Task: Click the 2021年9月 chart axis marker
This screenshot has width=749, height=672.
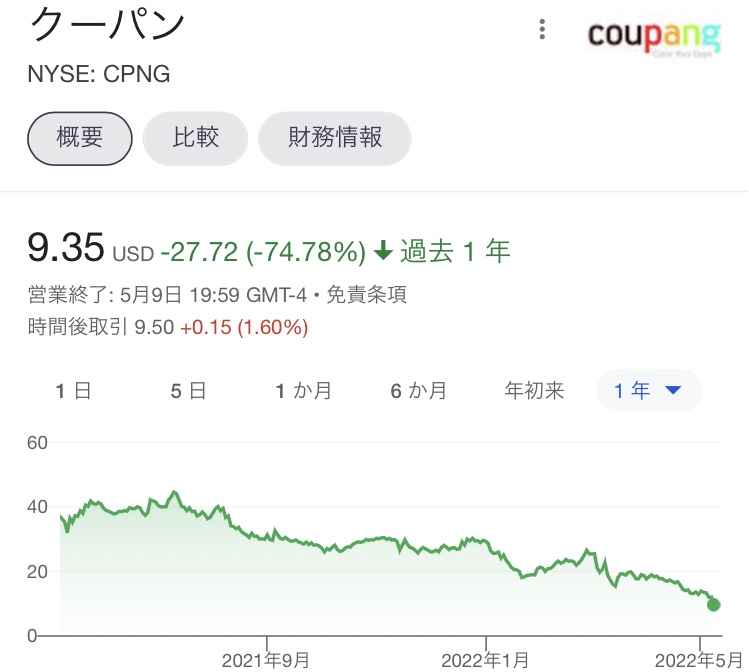Action: 267,660
